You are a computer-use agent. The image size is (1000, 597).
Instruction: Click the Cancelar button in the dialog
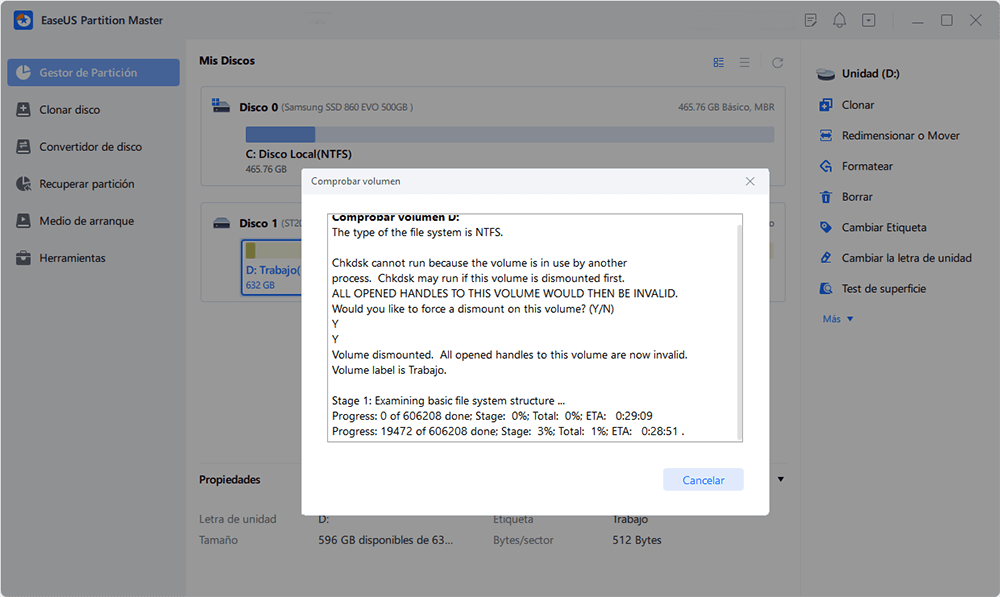click(x=703, y=480)
